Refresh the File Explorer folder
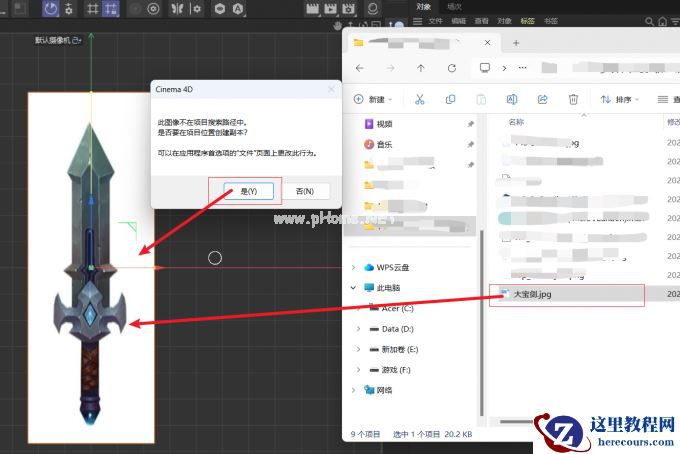 [452, 68]
